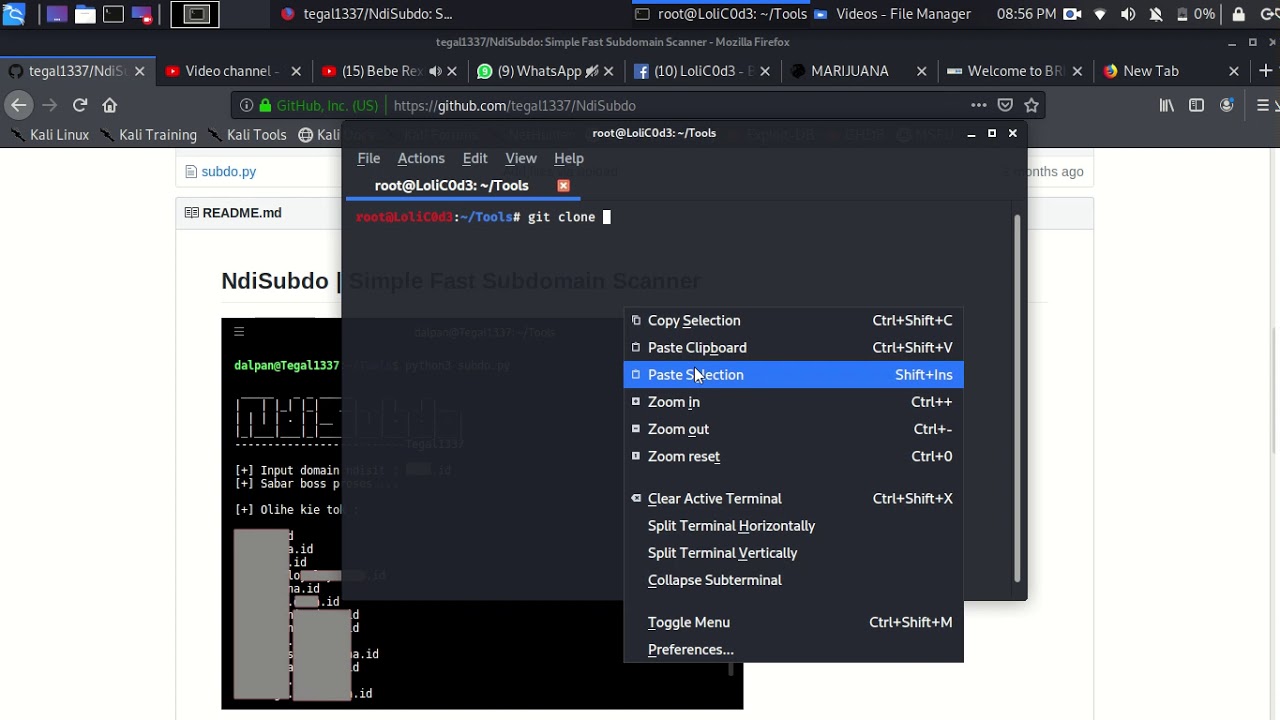Choose Paste Clipboard from context menu
The height and width of the screenshot is (720, 1280).
793,347
